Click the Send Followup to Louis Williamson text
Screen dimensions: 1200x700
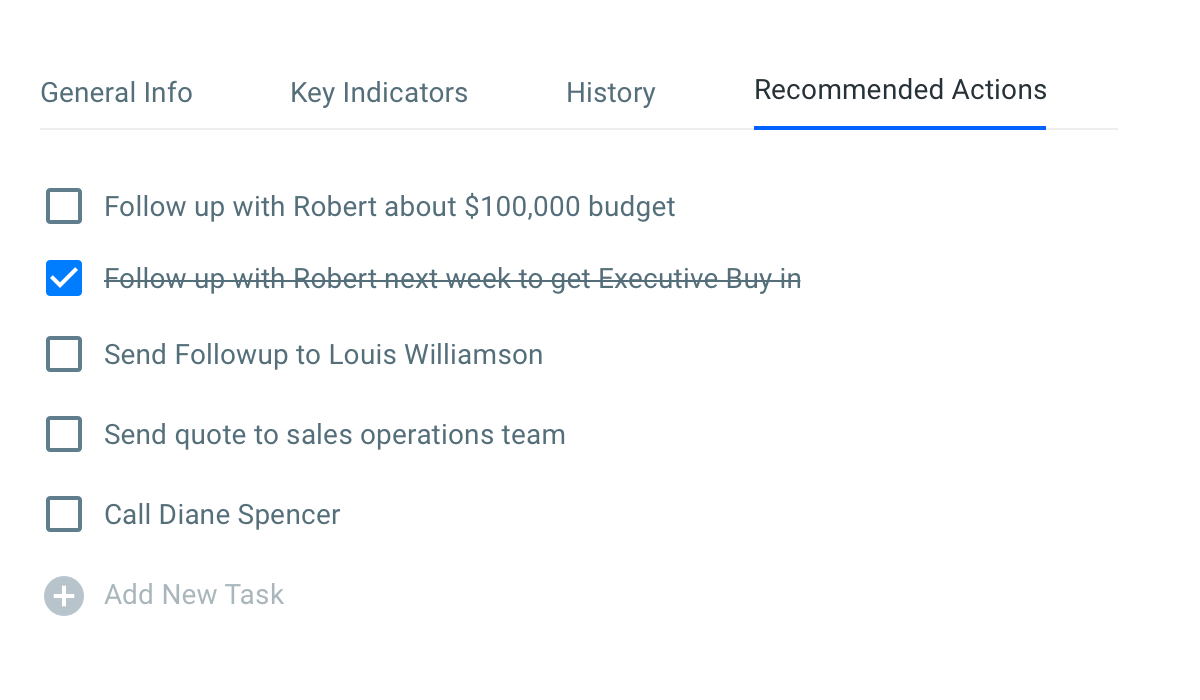point(323,355)
